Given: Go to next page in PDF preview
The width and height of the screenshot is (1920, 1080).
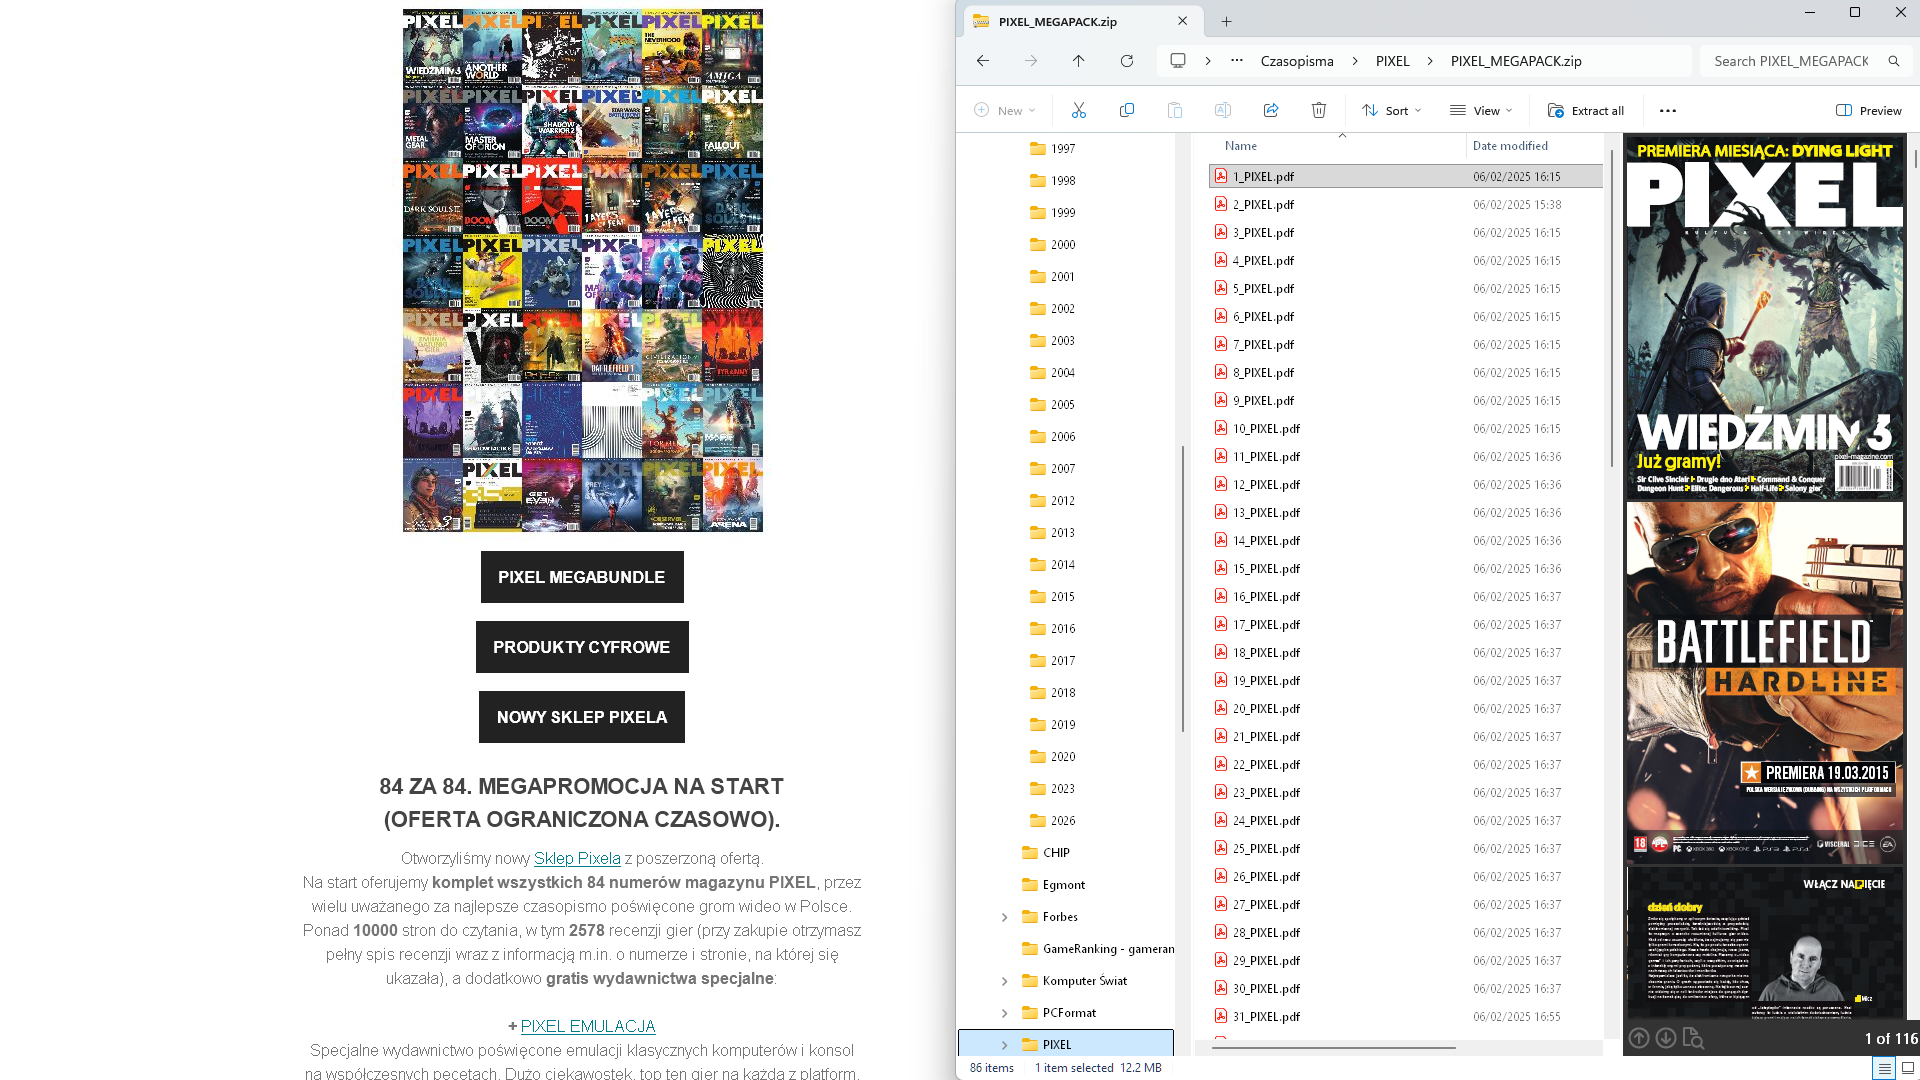Looking at the screenshot, I should coord(1666,1038).
